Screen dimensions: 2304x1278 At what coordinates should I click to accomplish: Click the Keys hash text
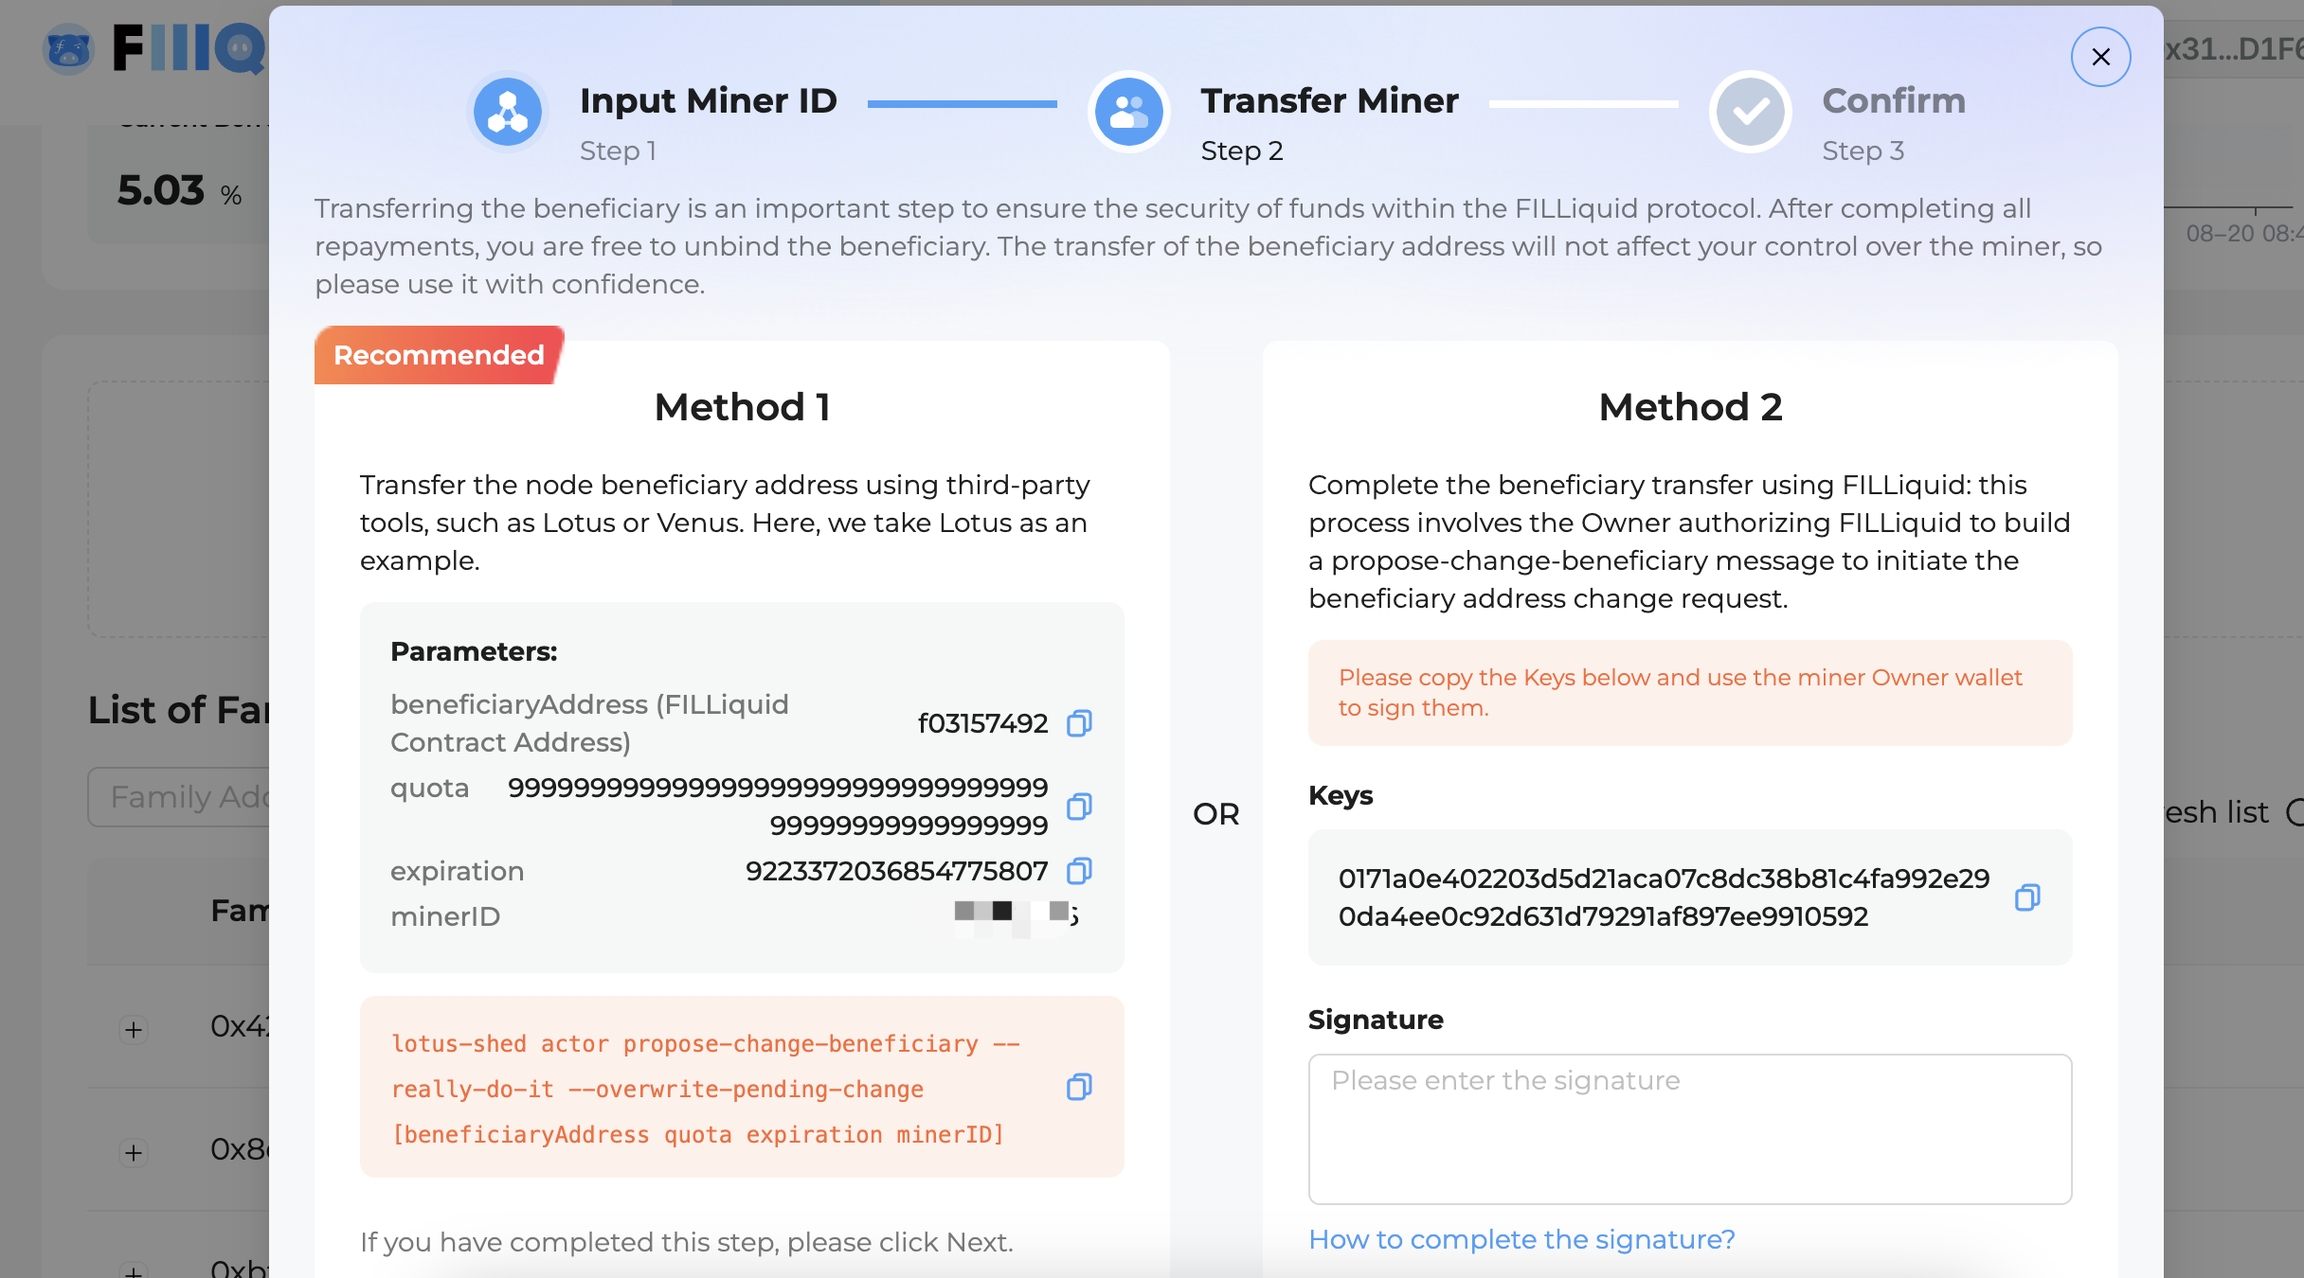1663,897
